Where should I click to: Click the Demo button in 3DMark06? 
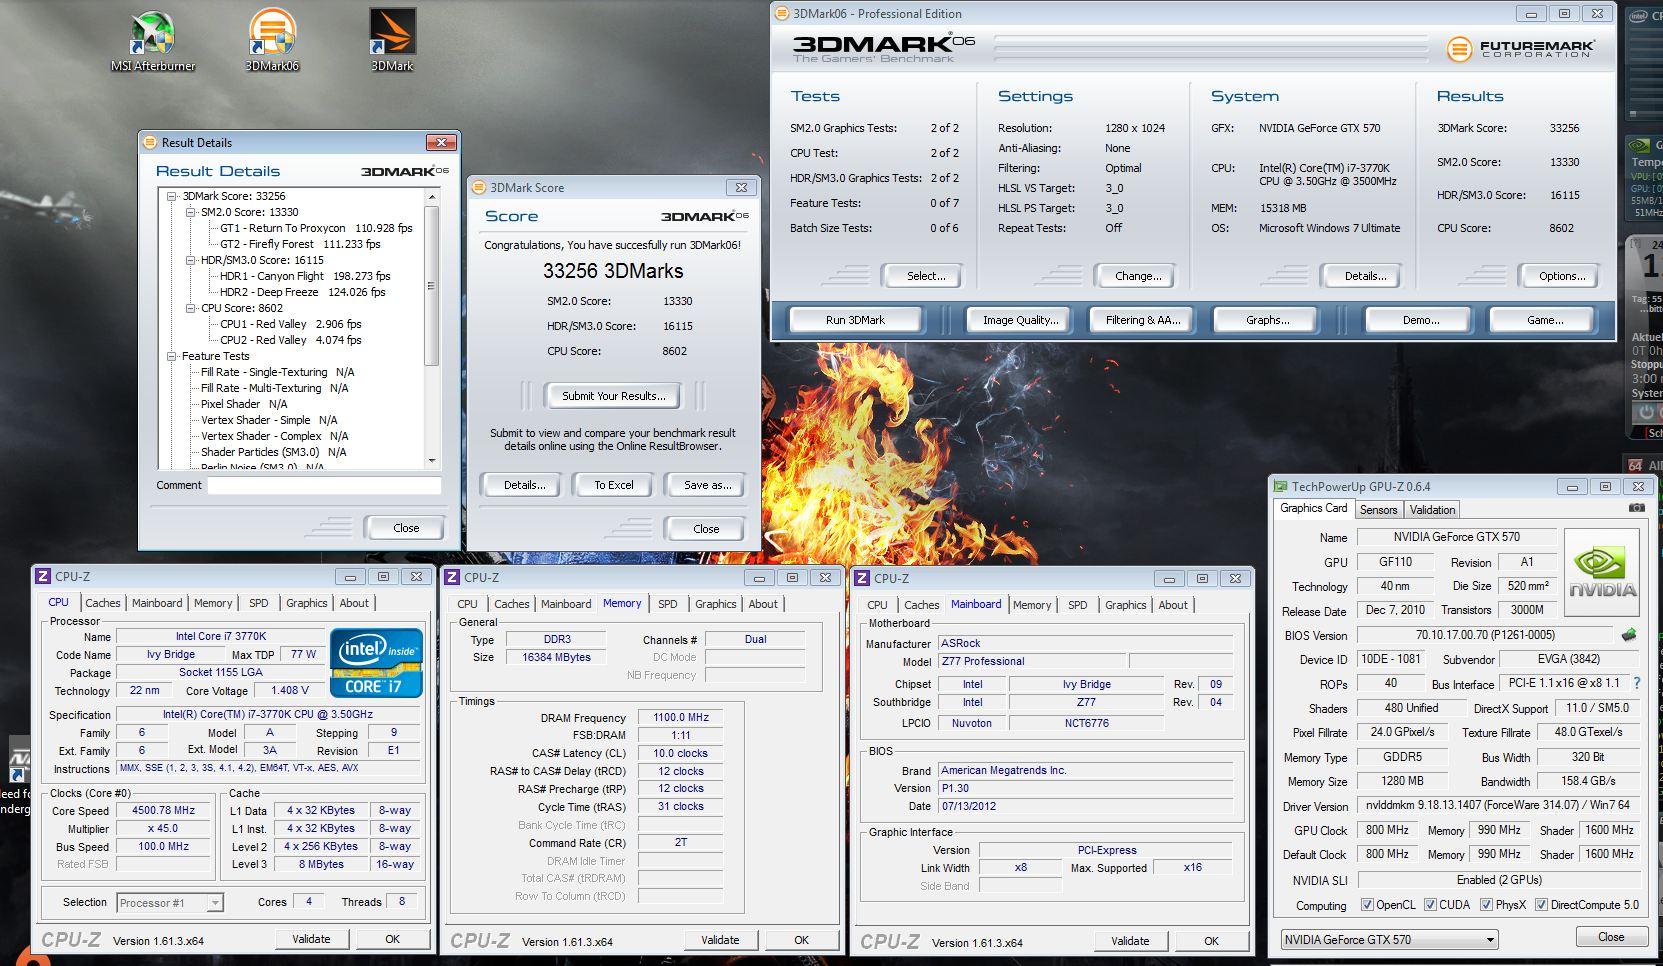tap(1420, 320)
